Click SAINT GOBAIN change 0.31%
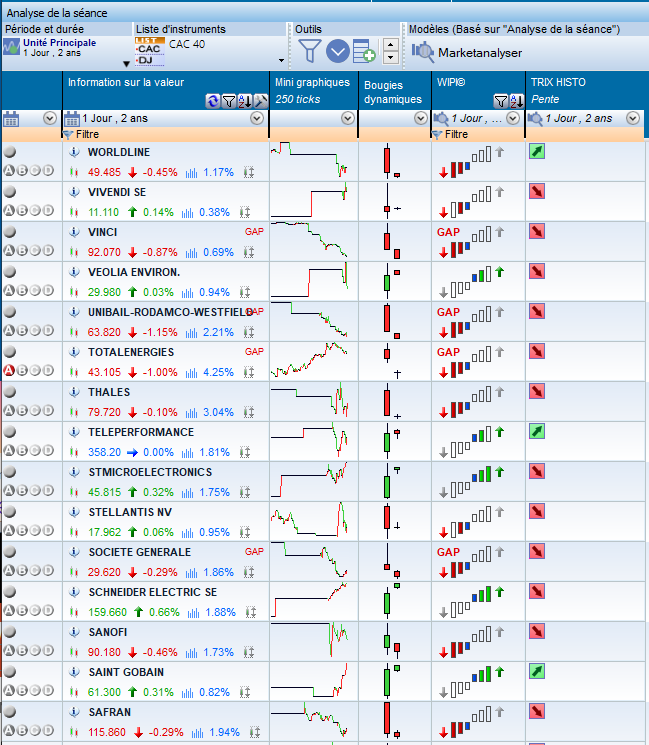 [x=158, y=692]
